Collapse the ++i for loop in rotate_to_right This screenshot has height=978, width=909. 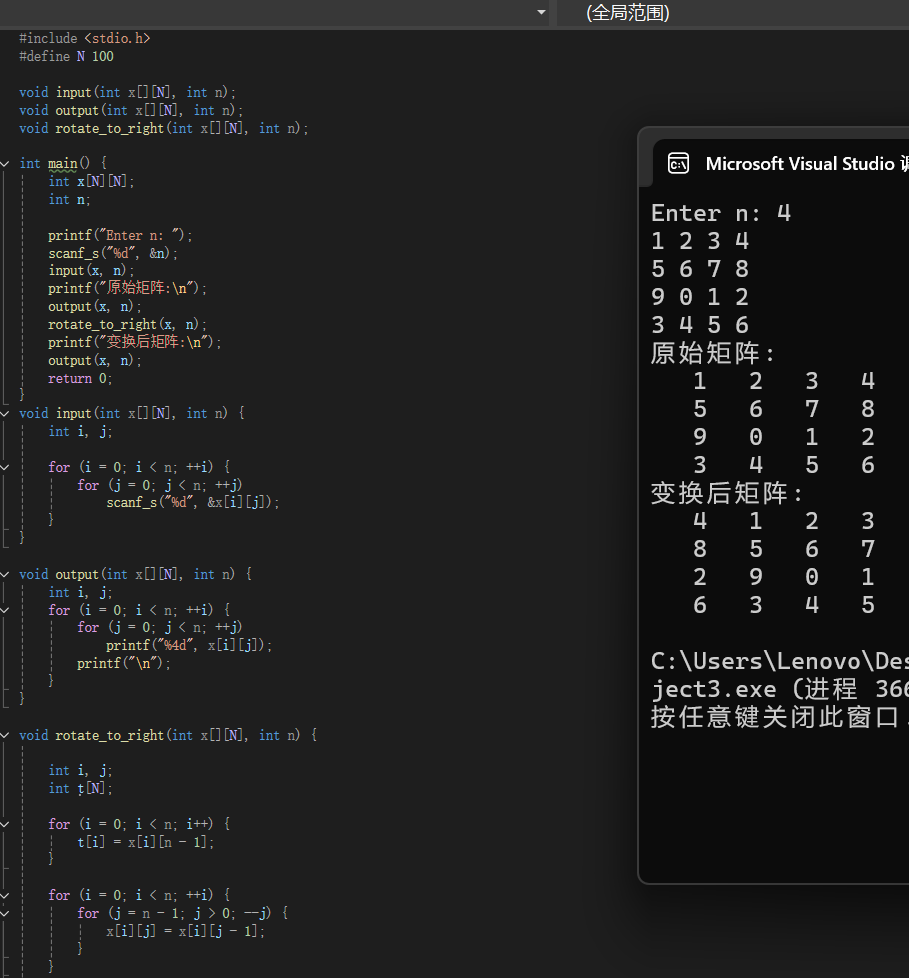5,896
